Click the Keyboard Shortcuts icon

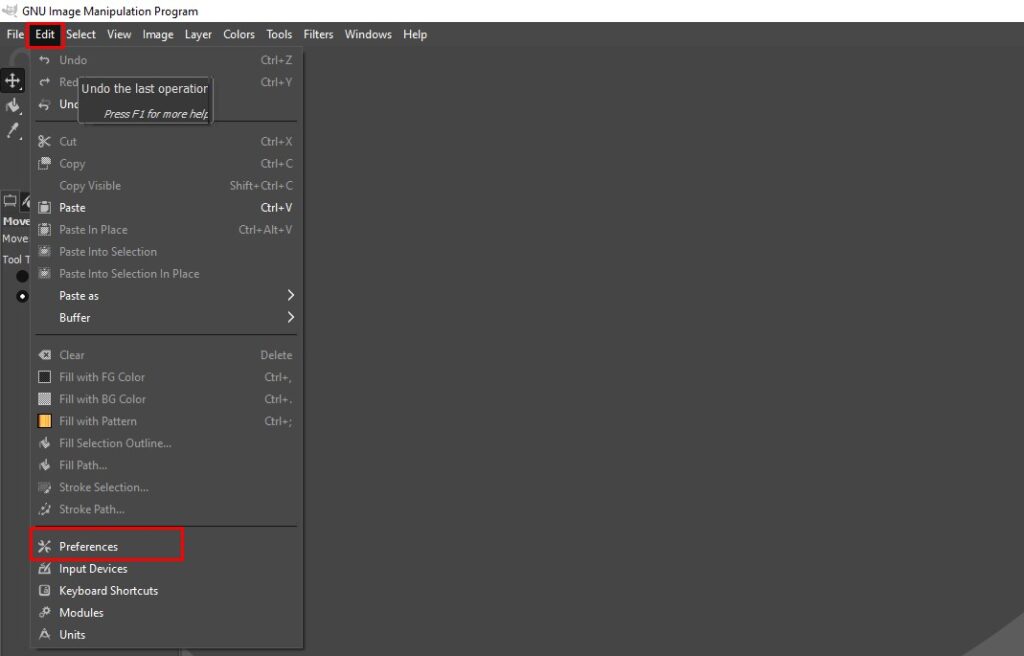tap(44, 591)
